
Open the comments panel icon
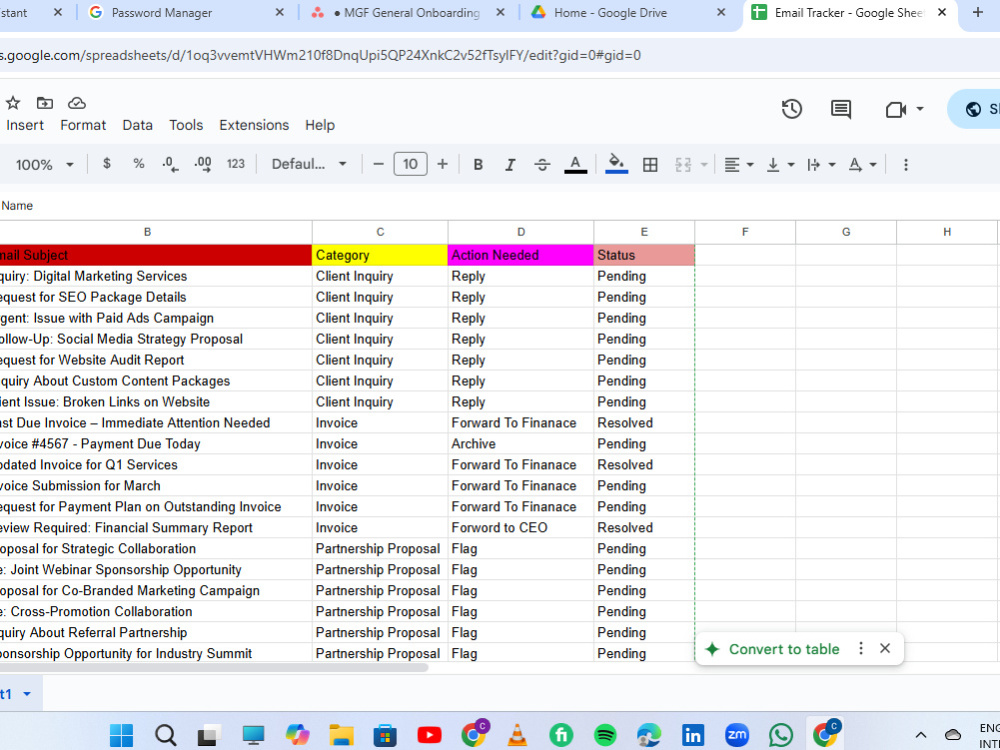point(841,109)
